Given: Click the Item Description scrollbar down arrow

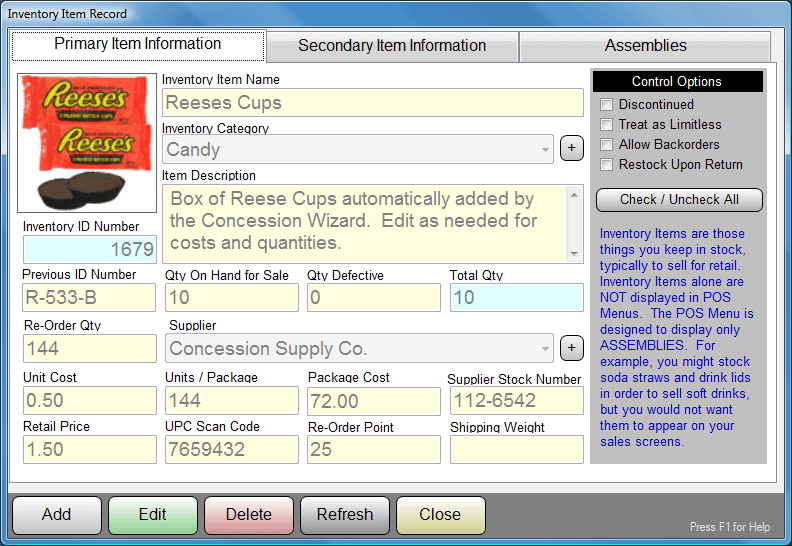Looking at the screenshot, I should tap(574, 254).
